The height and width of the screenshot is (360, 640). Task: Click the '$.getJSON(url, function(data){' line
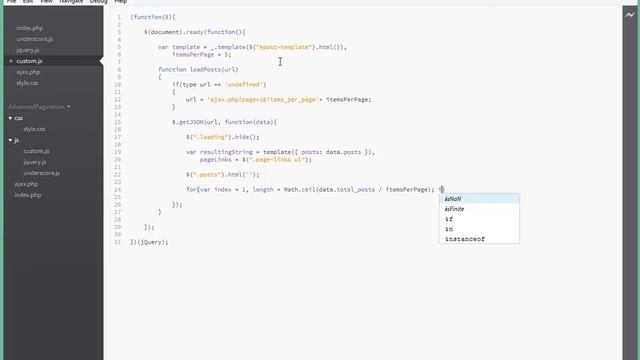(x=224, y=122)
